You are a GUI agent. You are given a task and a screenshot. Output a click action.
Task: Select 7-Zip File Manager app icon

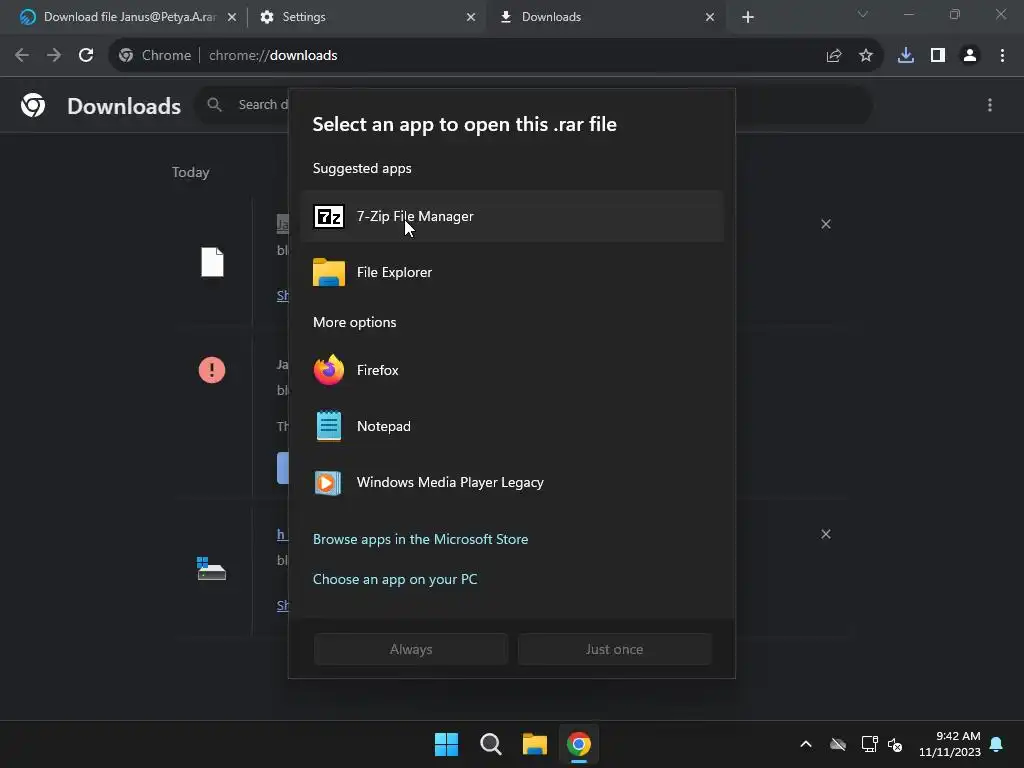point(328,216)
